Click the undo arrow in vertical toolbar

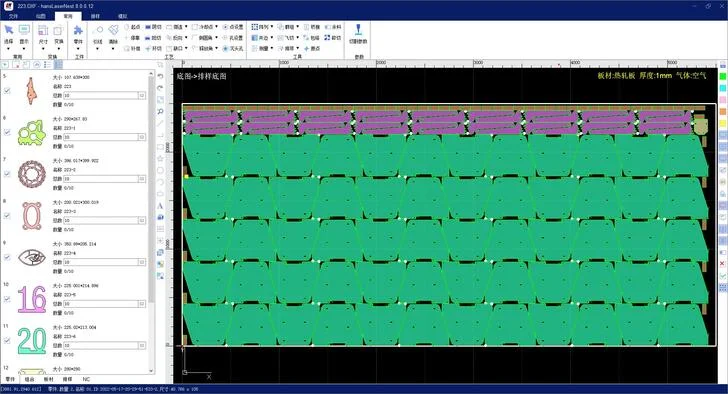160,76
